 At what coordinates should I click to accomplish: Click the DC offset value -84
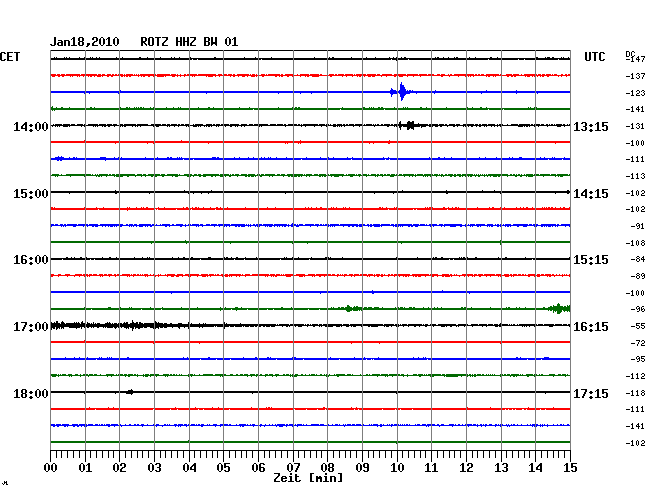638,259
